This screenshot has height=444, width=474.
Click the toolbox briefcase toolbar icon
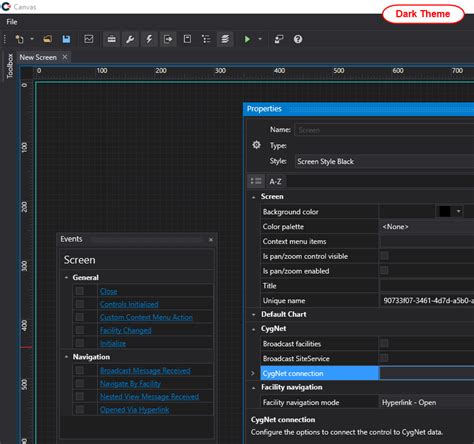(112, 39)
